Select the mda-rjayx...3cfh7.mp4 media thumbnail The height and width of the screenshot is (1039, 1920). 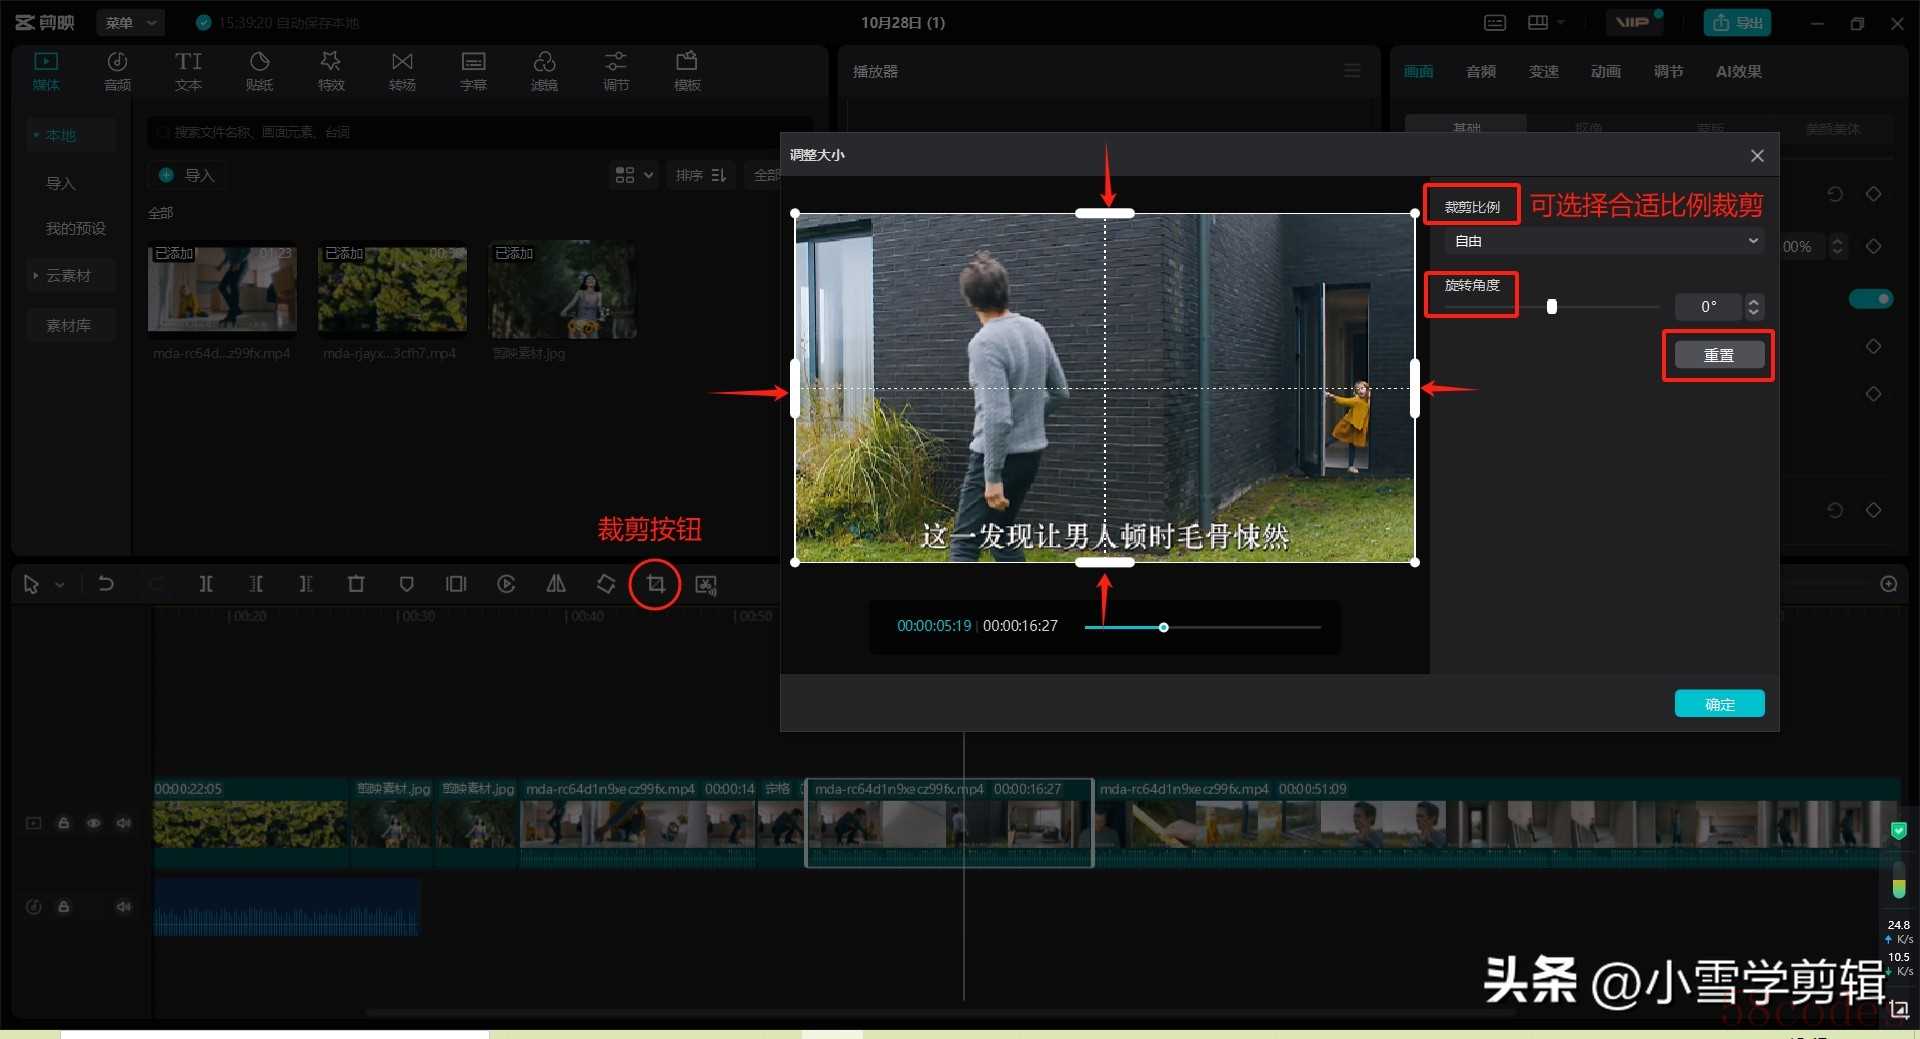[392, 290]
